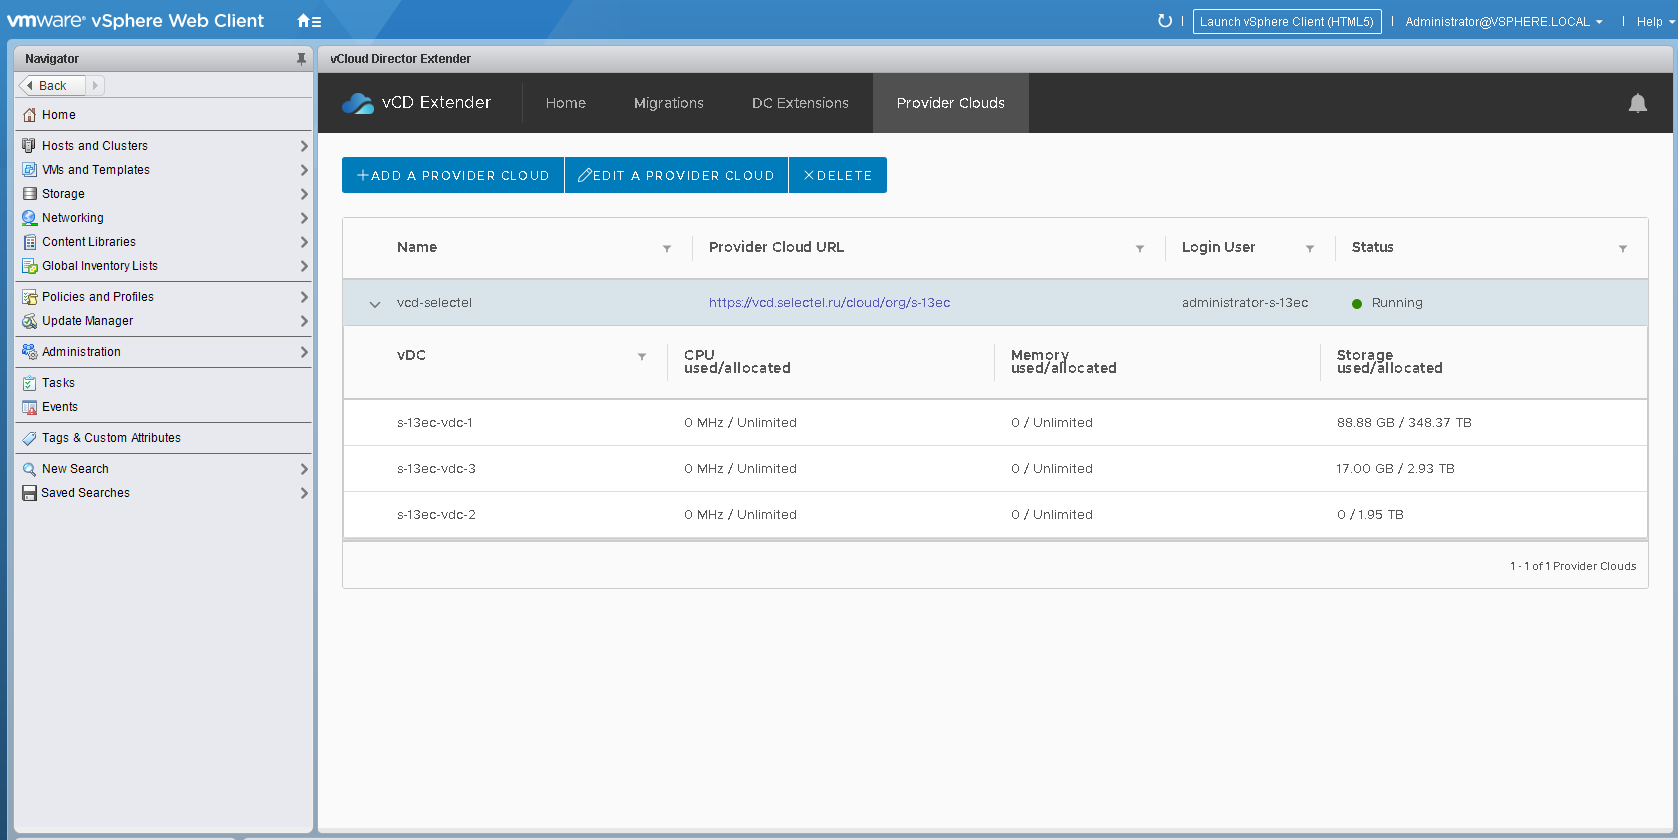Open the Status column filter
1678x840 pixels.
click(1623, 249)
